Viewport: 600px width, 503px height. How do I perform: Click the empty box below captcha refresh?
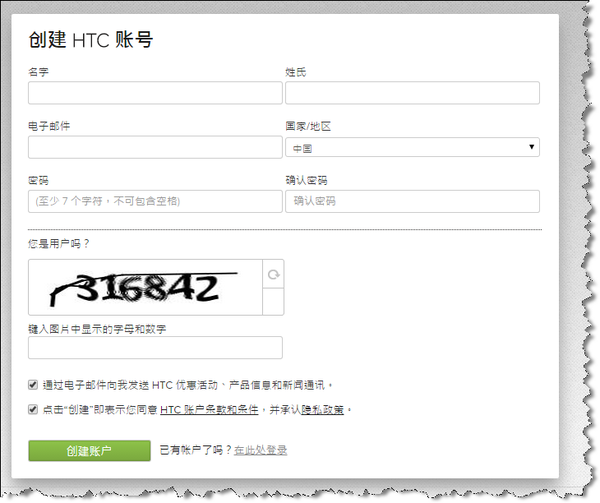[x=273, y=302]
